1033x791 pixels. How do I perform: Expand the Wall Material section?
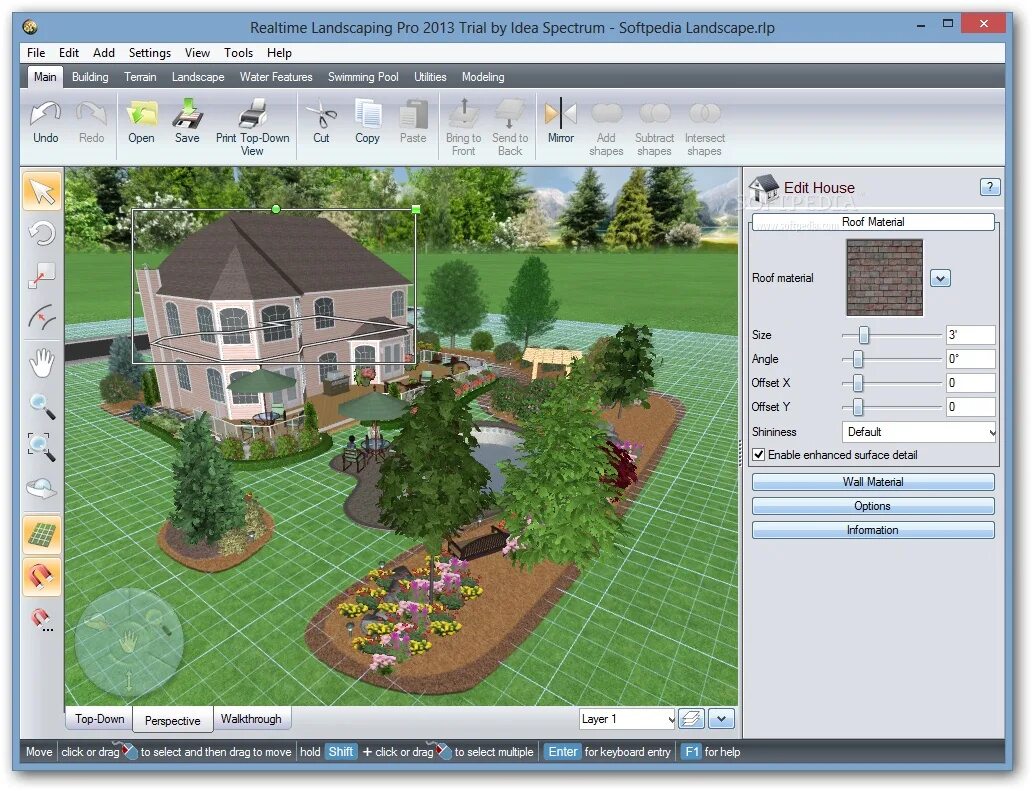pos(873,482)
